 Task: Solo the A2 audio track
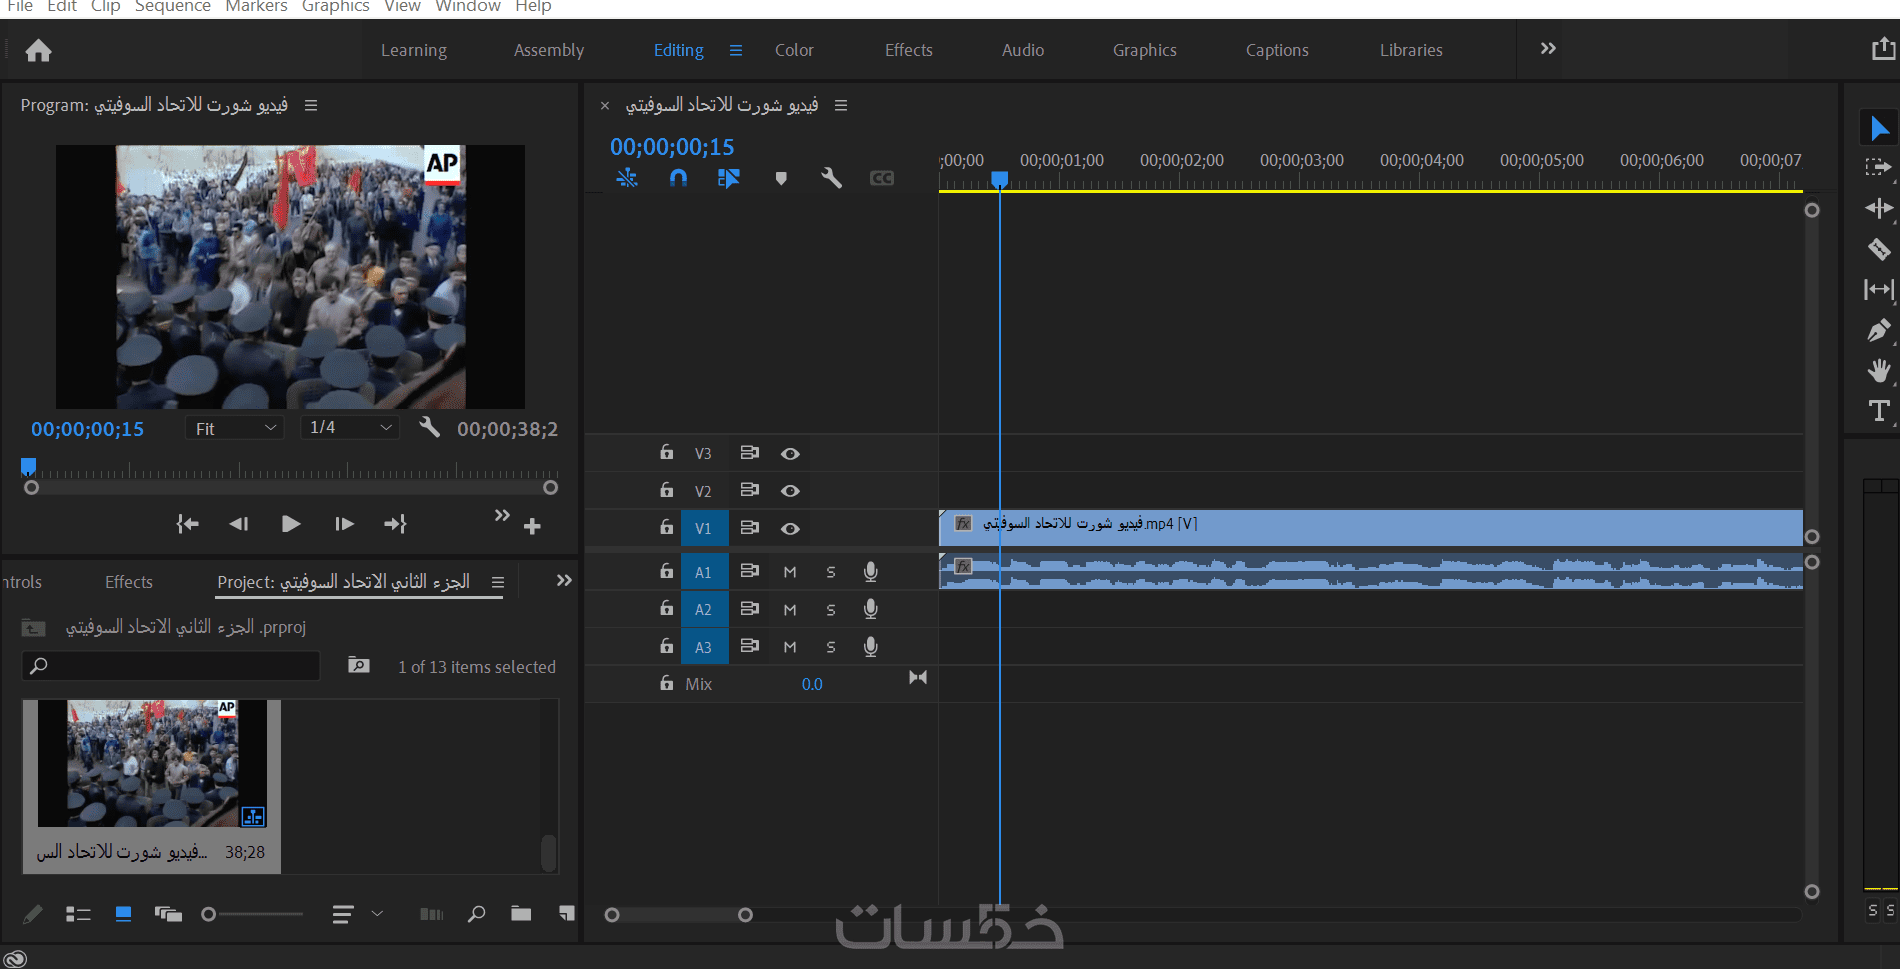(830, 609)
